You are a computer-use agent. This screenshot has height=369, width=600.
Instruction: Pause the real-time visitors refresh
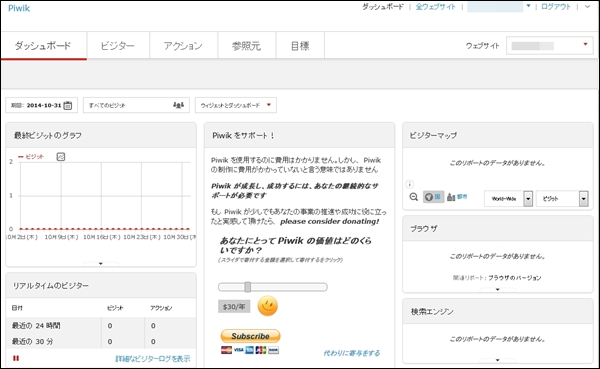[x=16, y=358]
